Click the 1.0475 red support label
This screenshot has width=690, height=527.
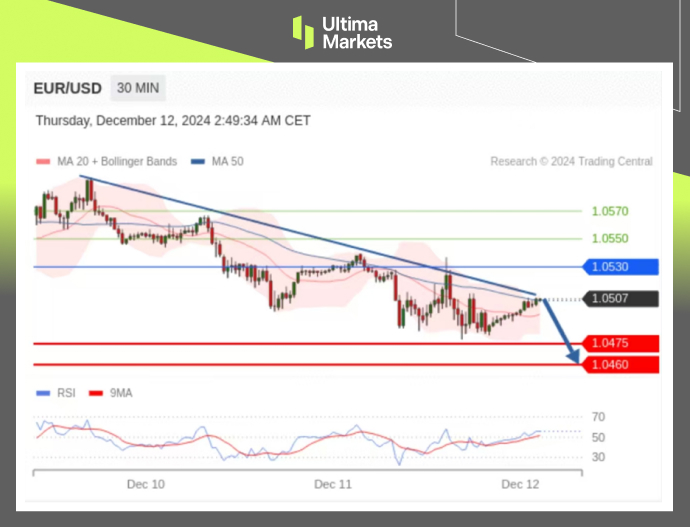[619, 344]
